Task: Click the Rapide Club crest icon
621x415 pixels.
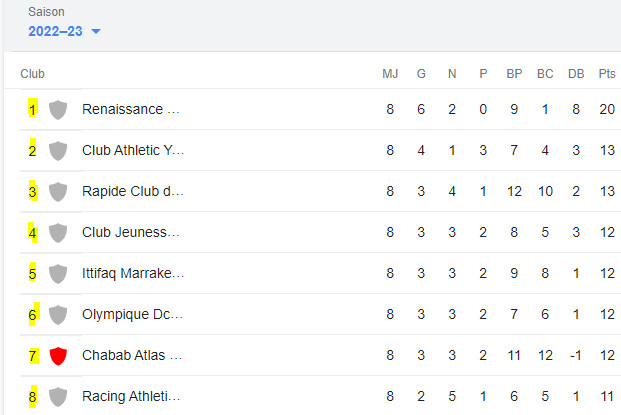Action: pos(58,191)
